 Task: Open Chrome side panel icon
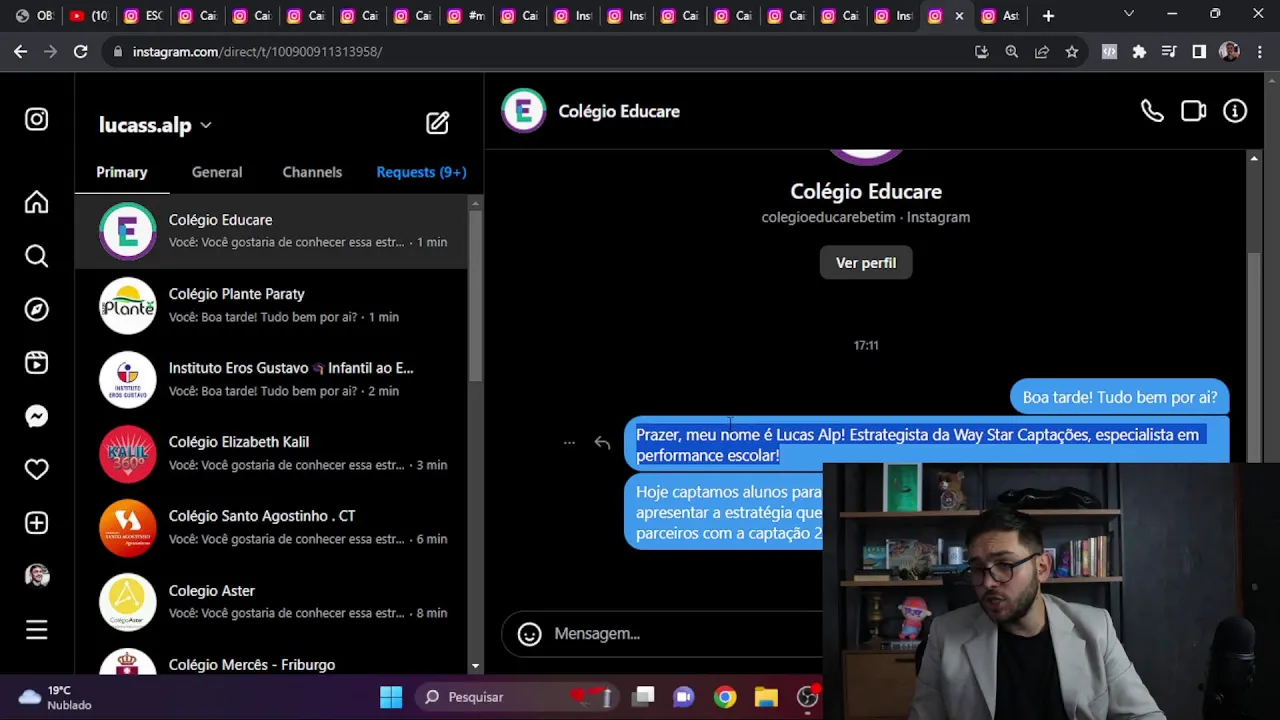point(1199,52)
